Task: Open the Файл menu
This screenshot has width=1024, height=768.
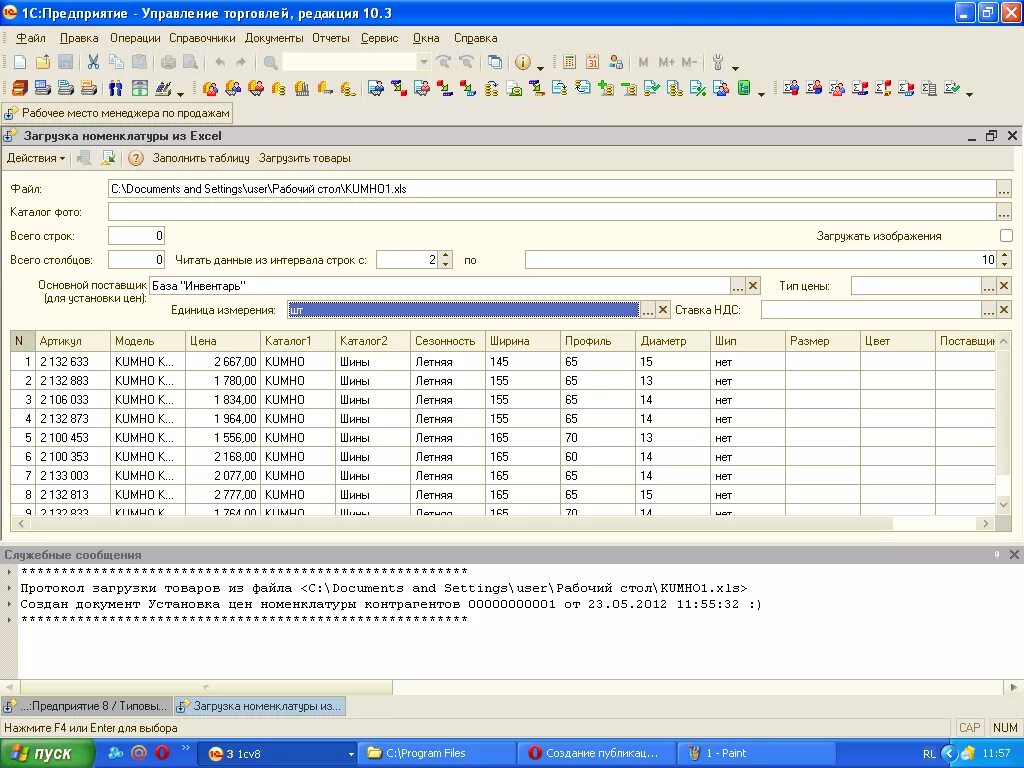Action: pos(31,38)
